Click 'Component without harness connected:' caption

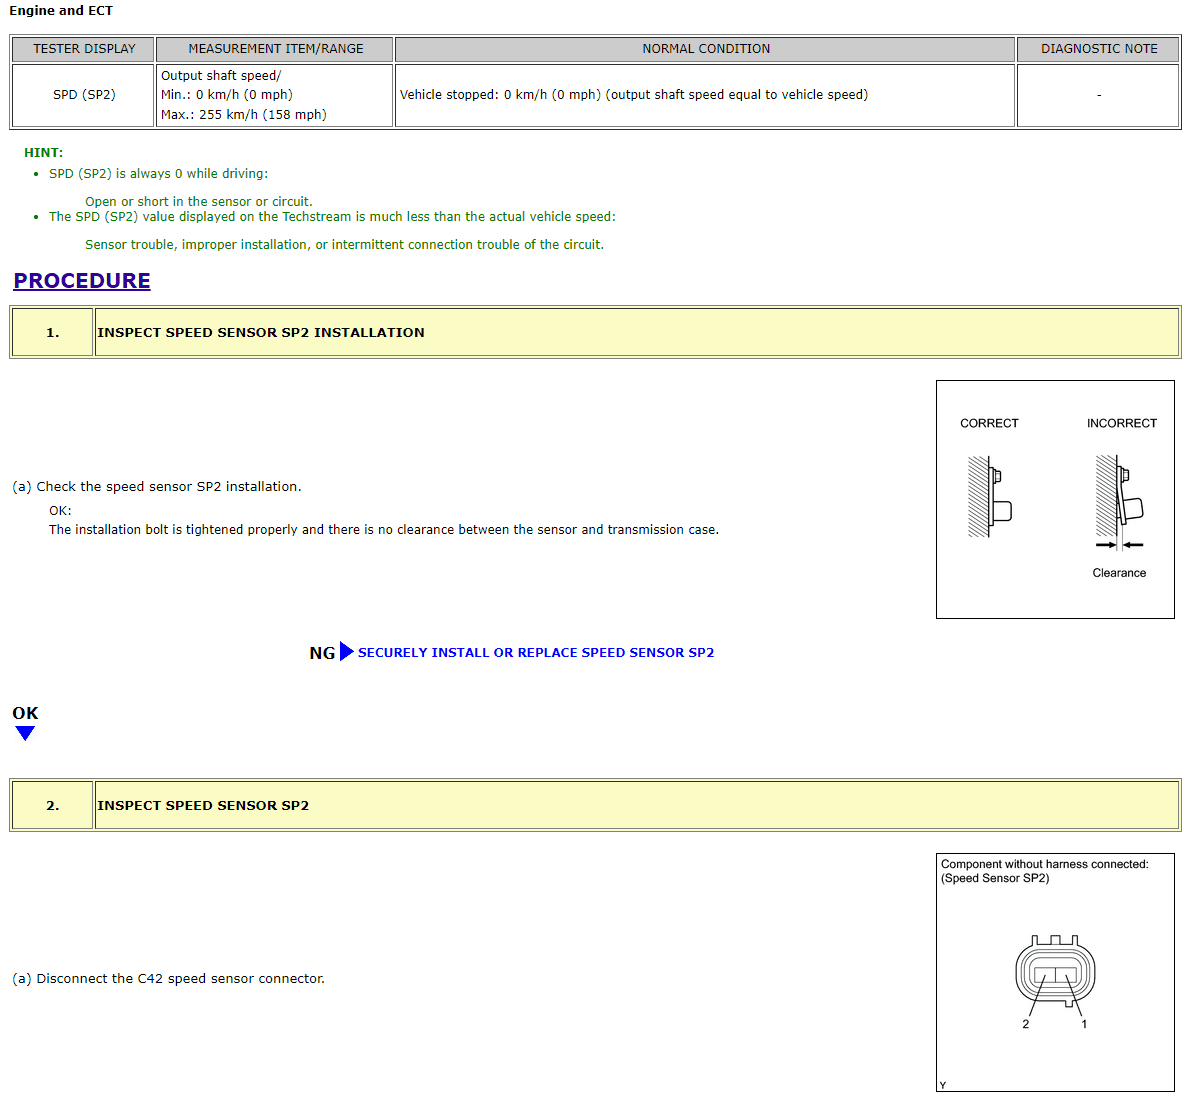(x=1044, y=864)
